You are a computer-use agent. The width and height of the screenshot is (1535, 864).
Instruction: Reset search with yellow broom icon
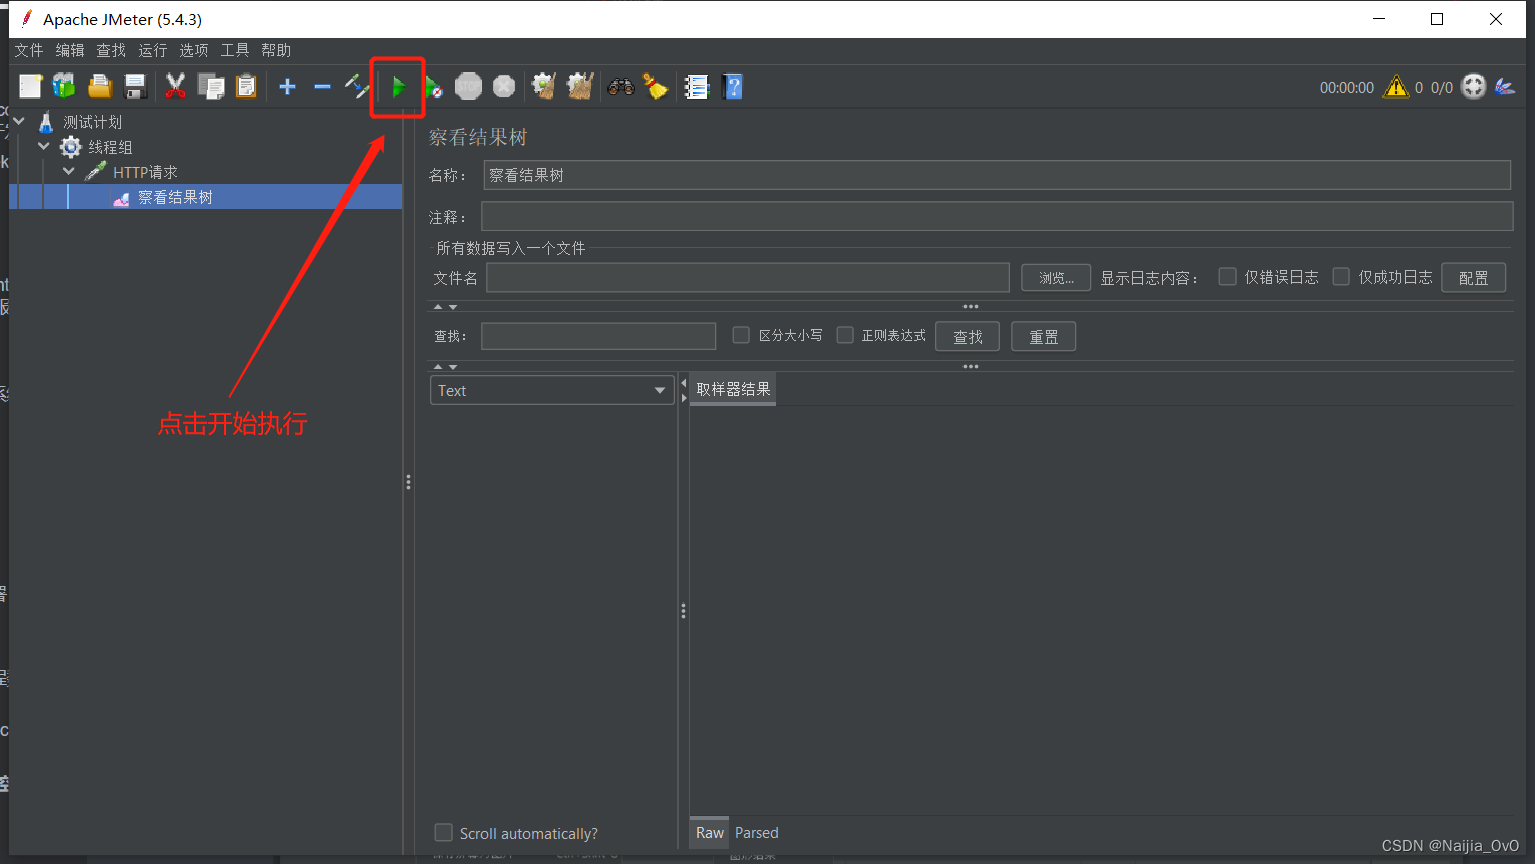(656, 87)
